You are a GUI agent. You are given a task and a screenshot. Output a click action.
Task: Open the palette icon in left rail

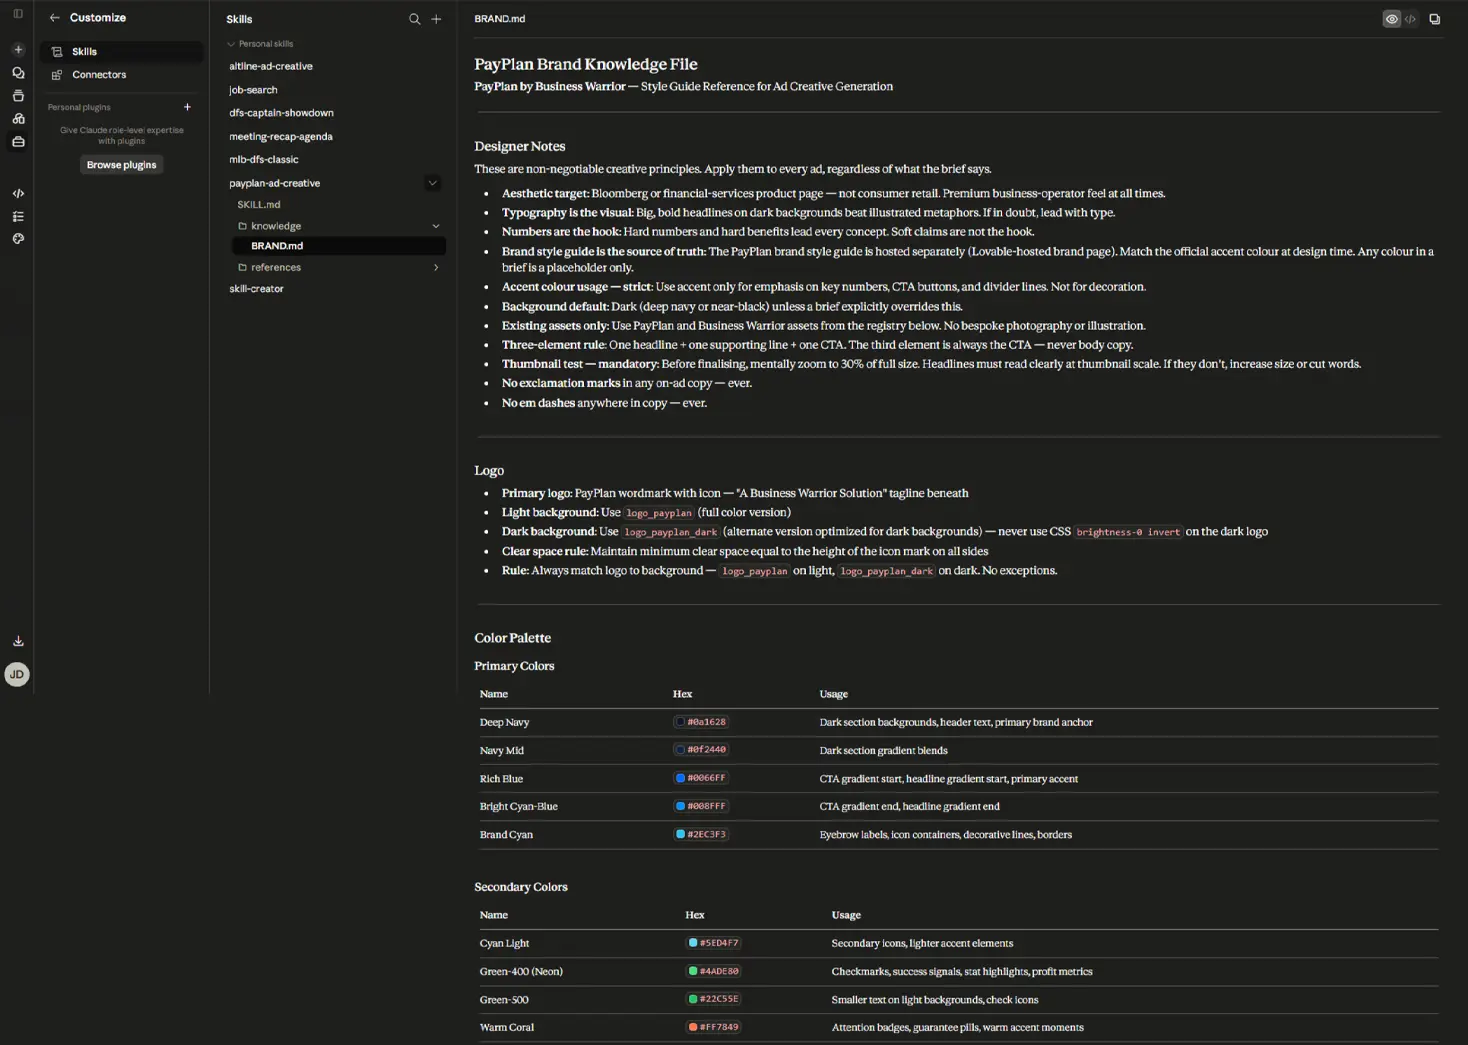point(18,239)
